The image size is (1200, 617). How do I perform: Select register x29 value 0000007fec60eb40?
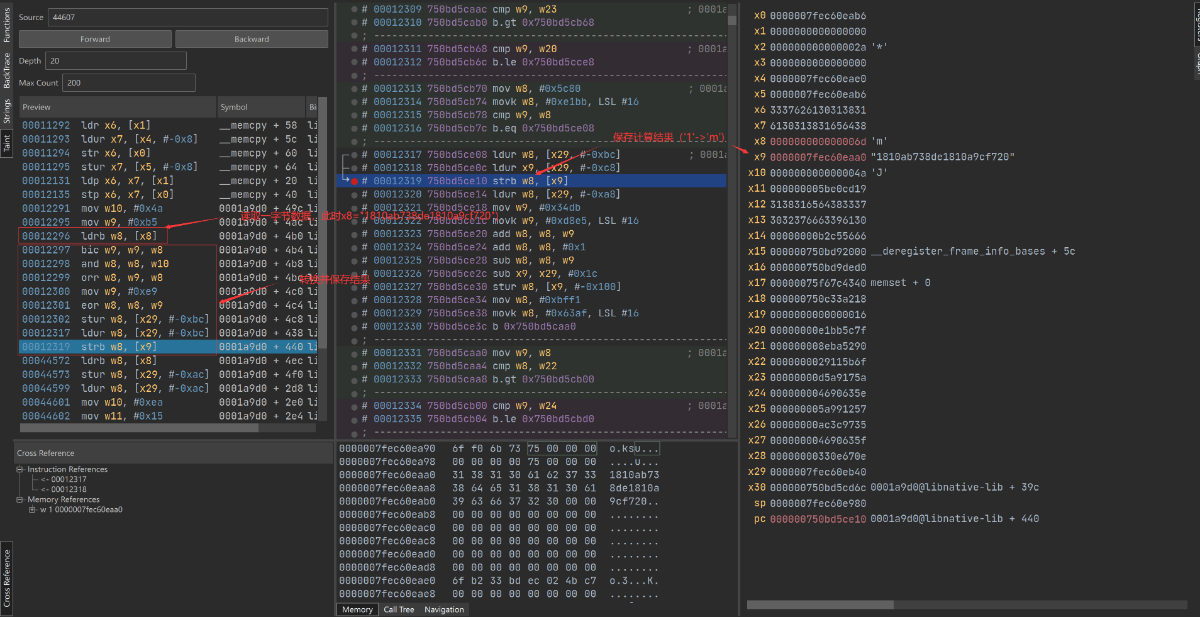tap(818, 471)
